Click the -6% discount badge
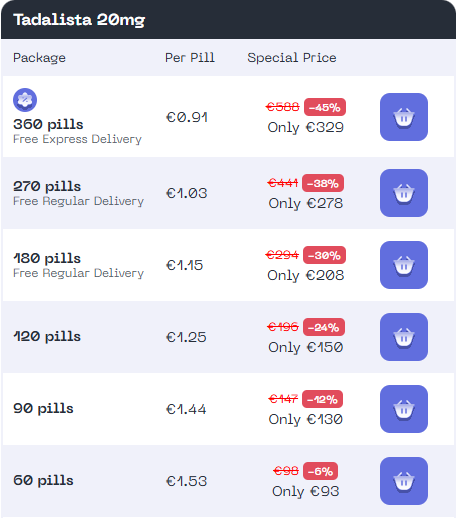The image size is (458, 518). pyautogui.click(x=320, y=471)
